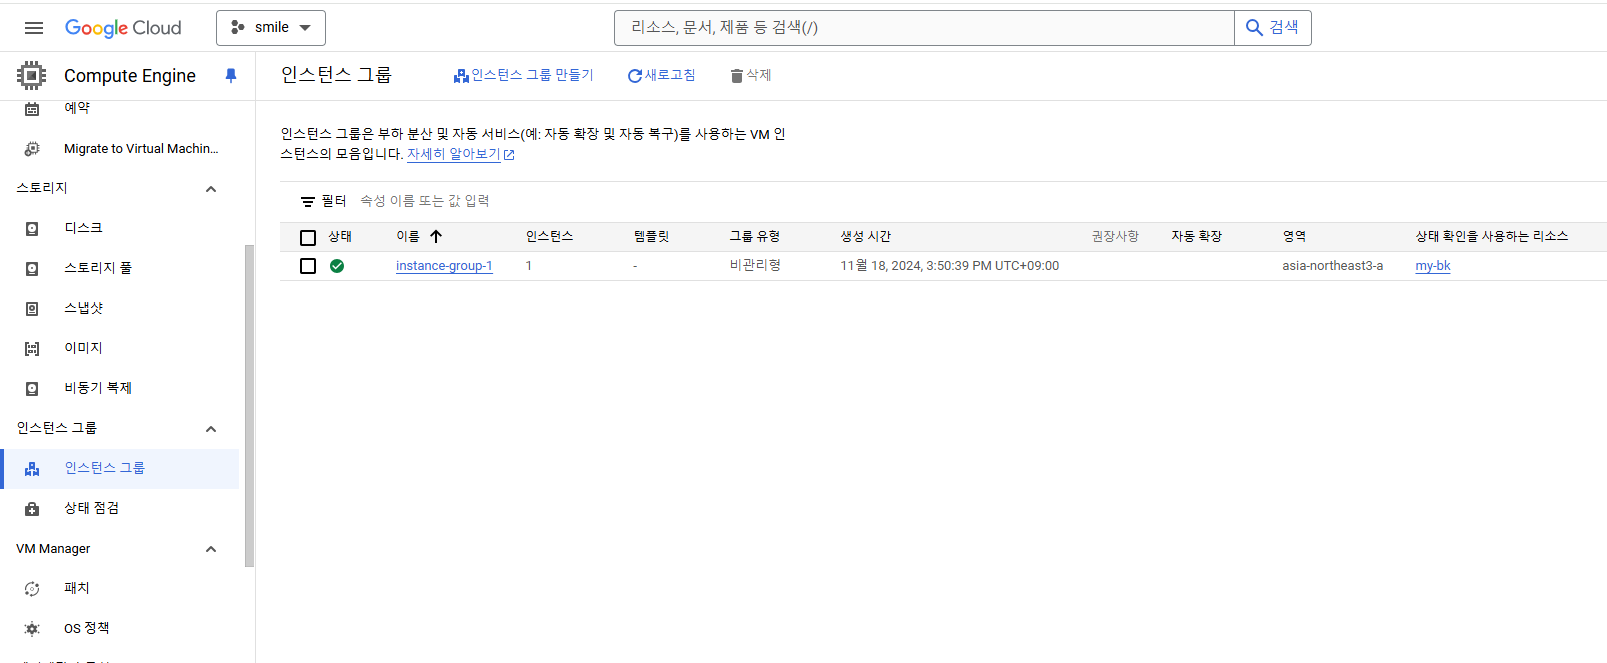Click the 이미지 images icon

(x=32, y=349)
